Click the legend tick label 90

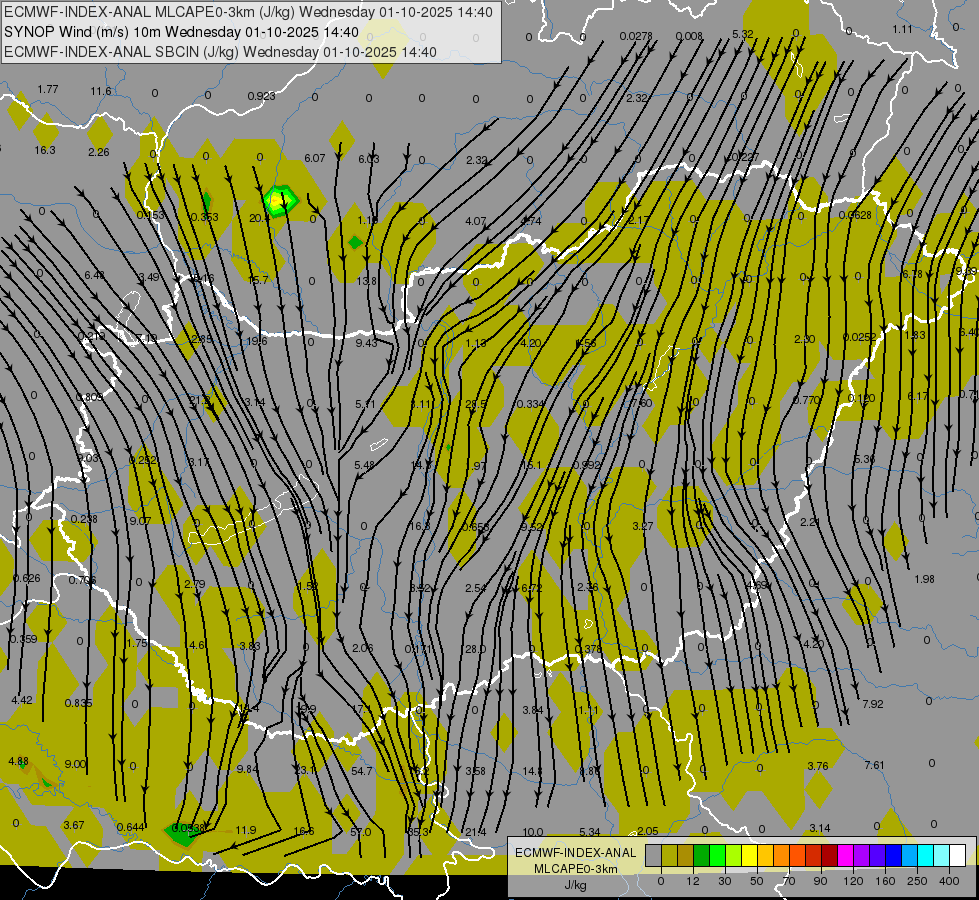coord(820,881)
